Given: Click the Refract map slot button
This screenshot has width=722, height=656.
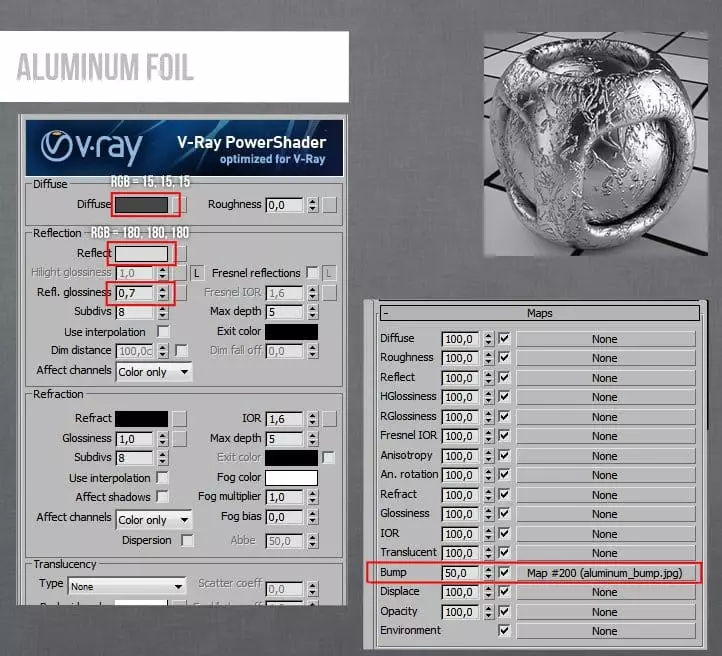Looking at the screenshot, I should point(180,419).
